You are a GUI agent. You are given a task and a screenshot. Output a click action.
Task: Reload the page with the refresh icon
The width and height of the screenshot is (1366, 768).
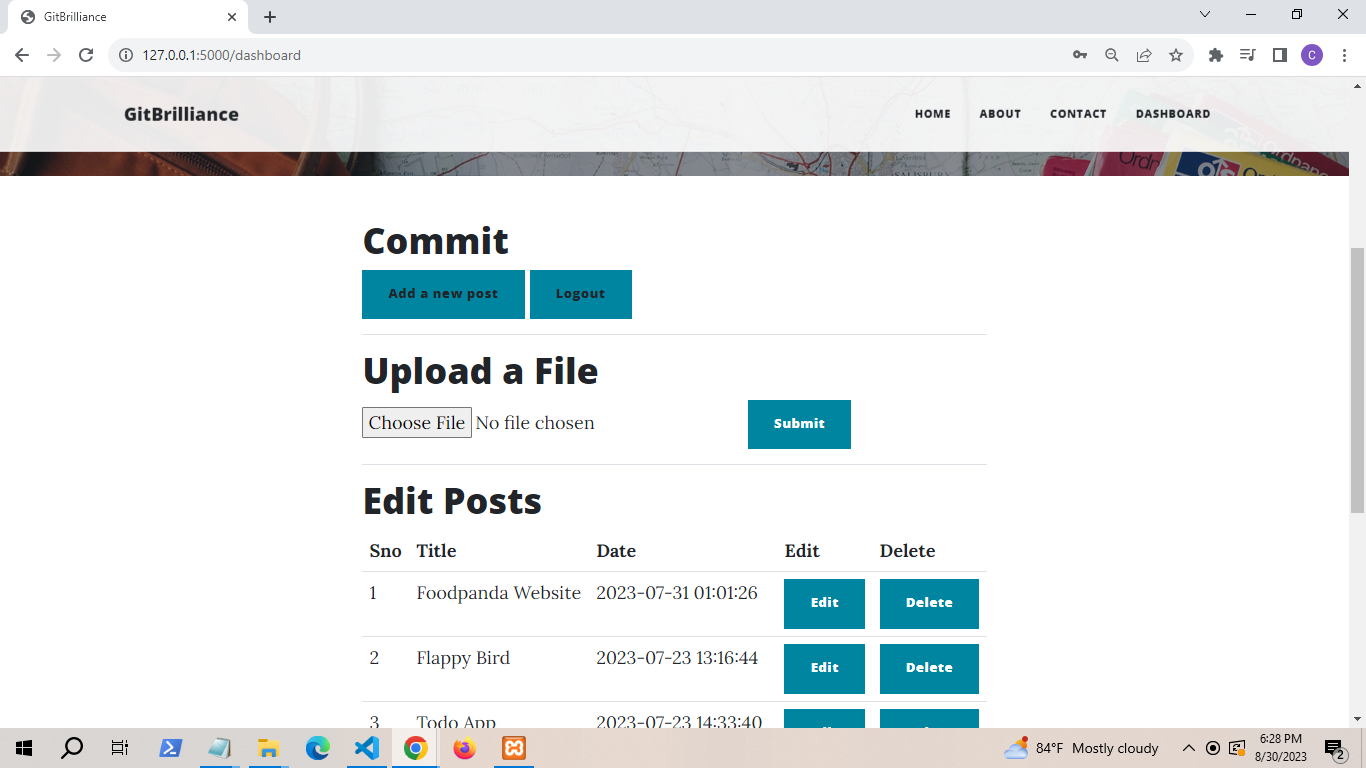tap(86, 55)
